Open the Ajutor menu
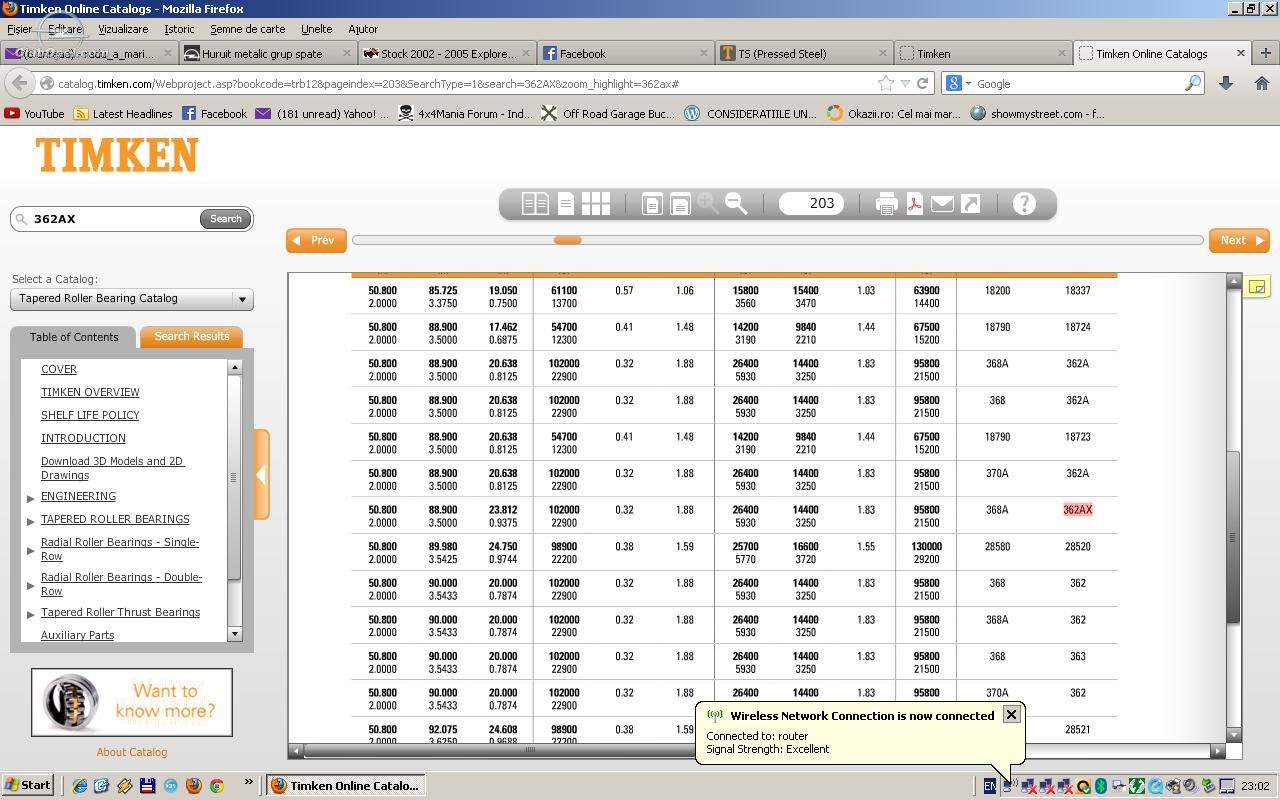 [363, 29]
